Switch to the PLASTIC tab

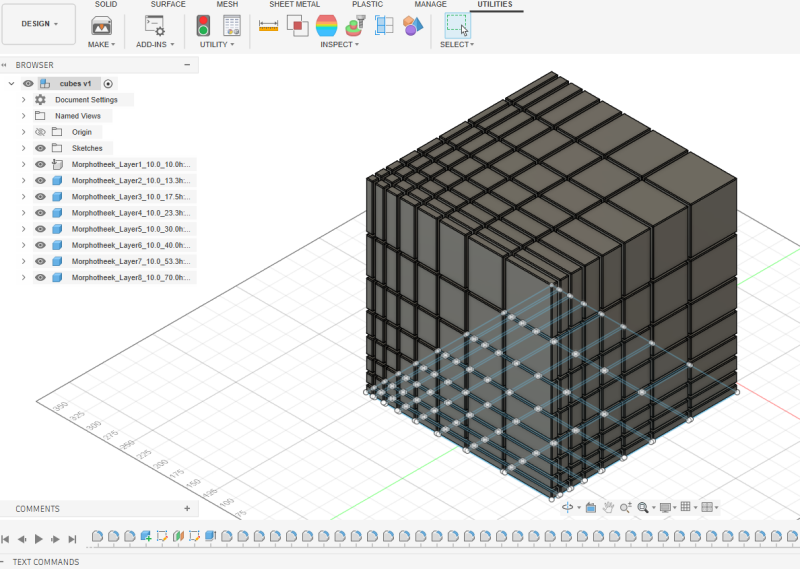[367, 4]
